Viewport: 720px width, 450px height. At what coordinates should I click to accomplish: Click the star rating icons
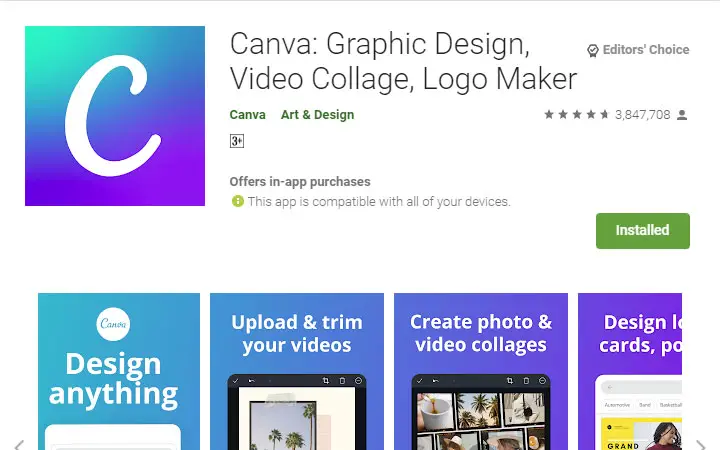[576, 114]
